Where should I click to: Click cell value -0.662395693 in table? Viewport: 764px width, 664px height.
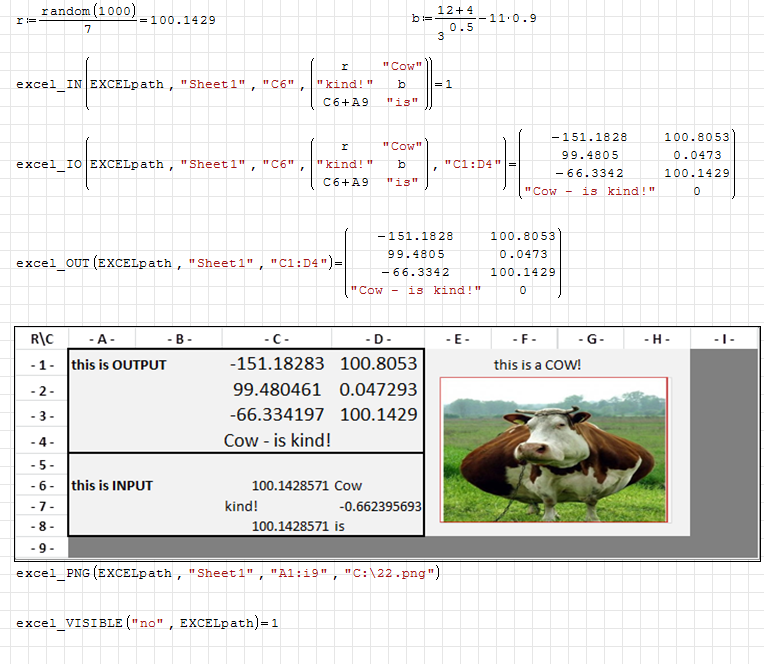coord(380,506)
